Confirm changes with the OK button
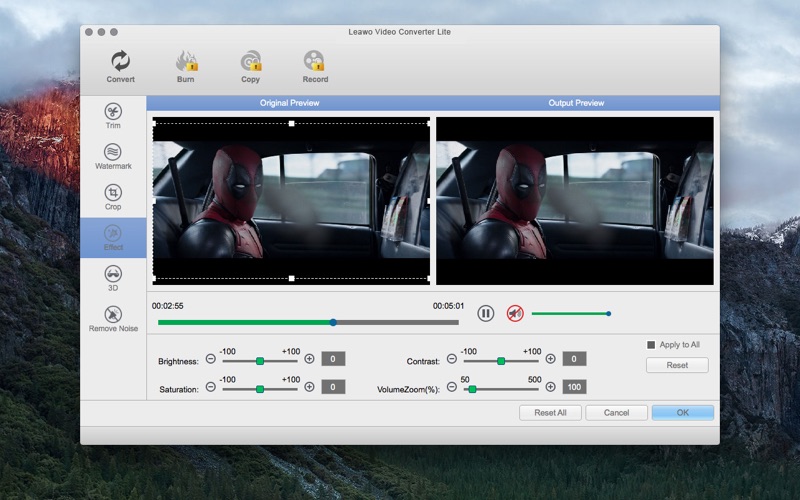Image resolution: width=800 pixels, height=500 pixels. [683, 413]
